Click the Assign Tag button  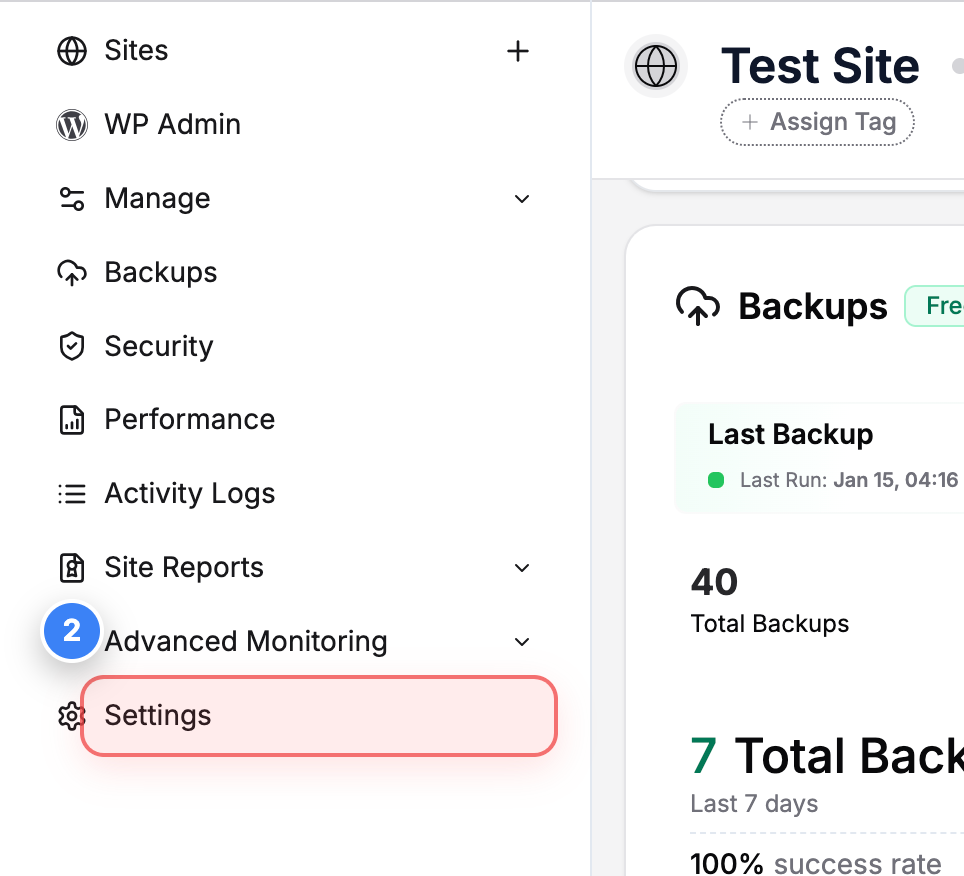817,121
